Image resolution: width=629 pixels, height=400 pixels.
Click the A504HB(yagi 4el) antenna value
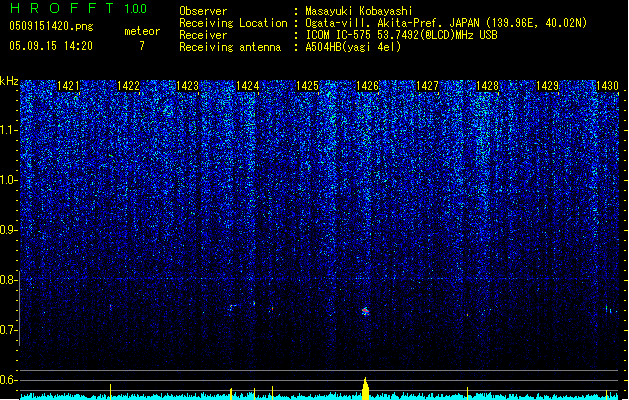(353, 47)
